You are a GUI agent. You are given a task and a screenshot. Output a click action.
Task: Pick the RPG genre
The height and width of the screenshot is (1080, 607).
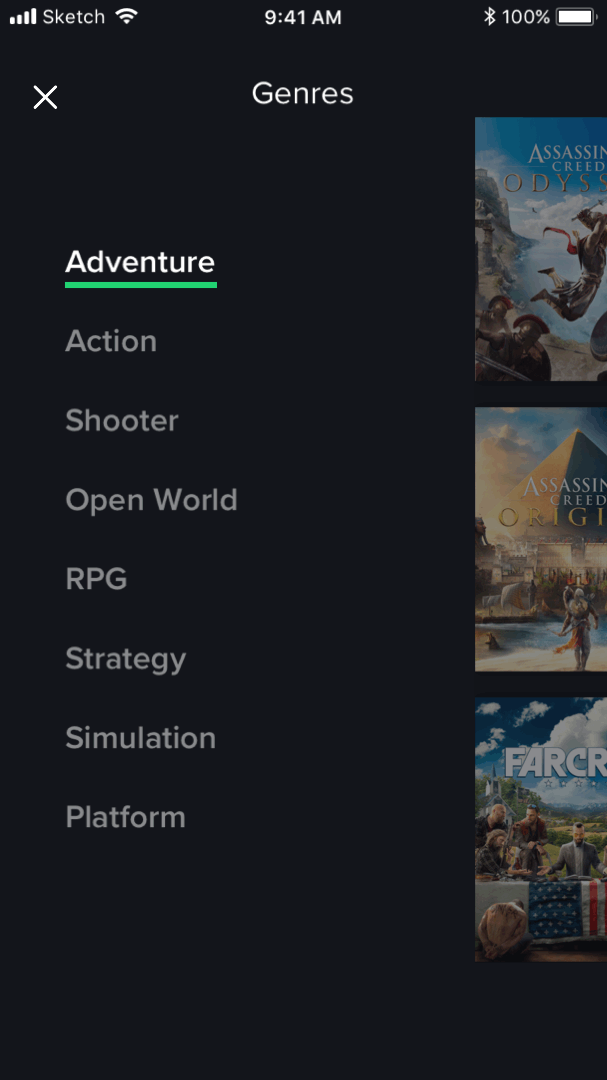pos(96,579)
